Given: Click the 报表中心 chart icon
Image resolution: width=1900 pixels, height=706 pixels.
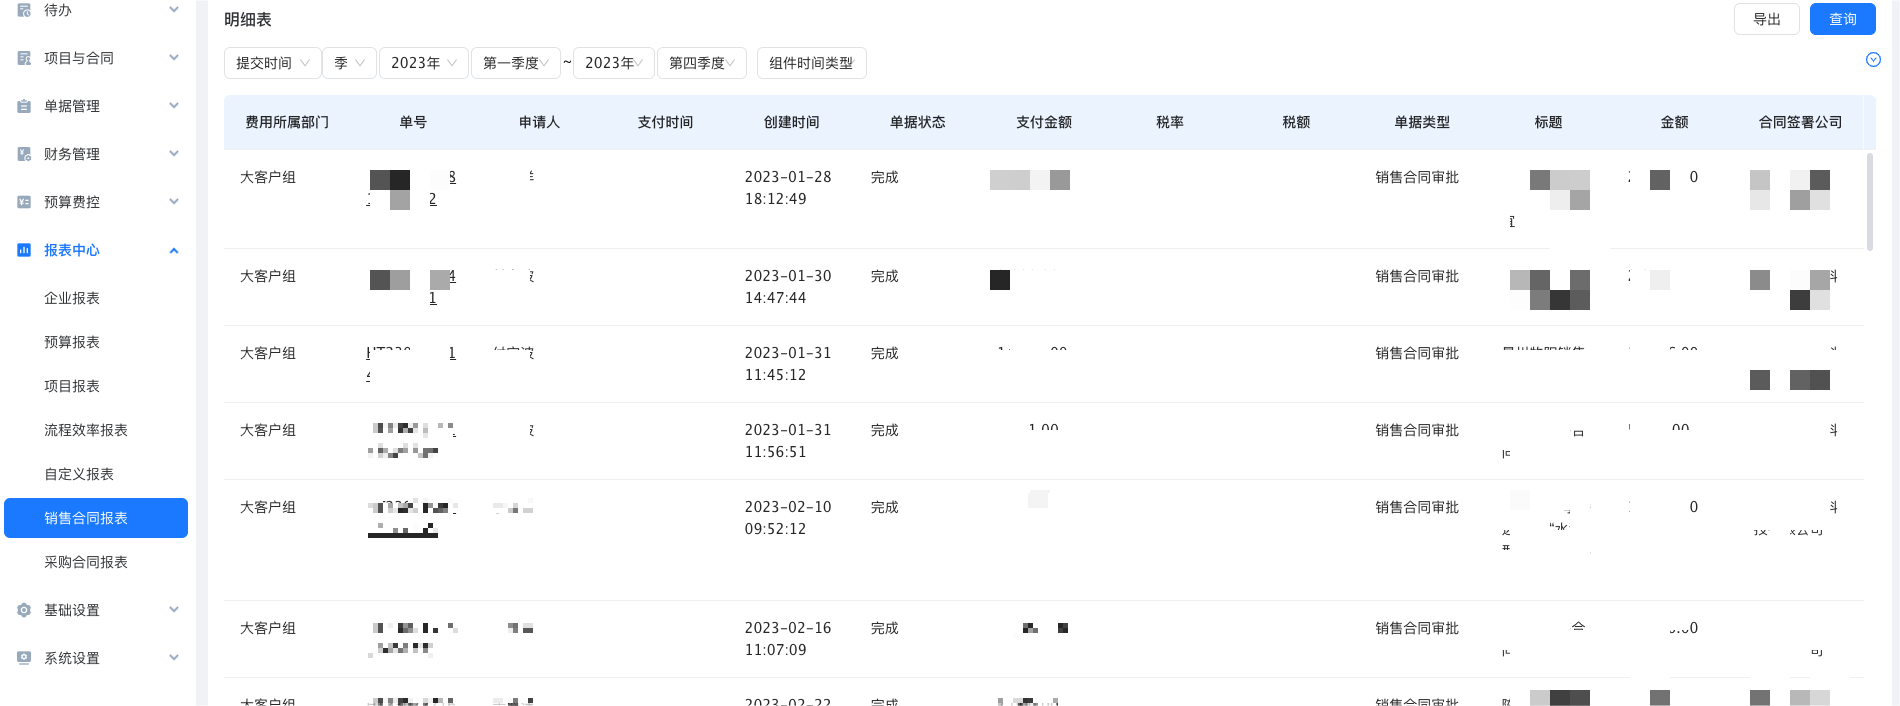Looking at the screenshot, I should point(24,250).
